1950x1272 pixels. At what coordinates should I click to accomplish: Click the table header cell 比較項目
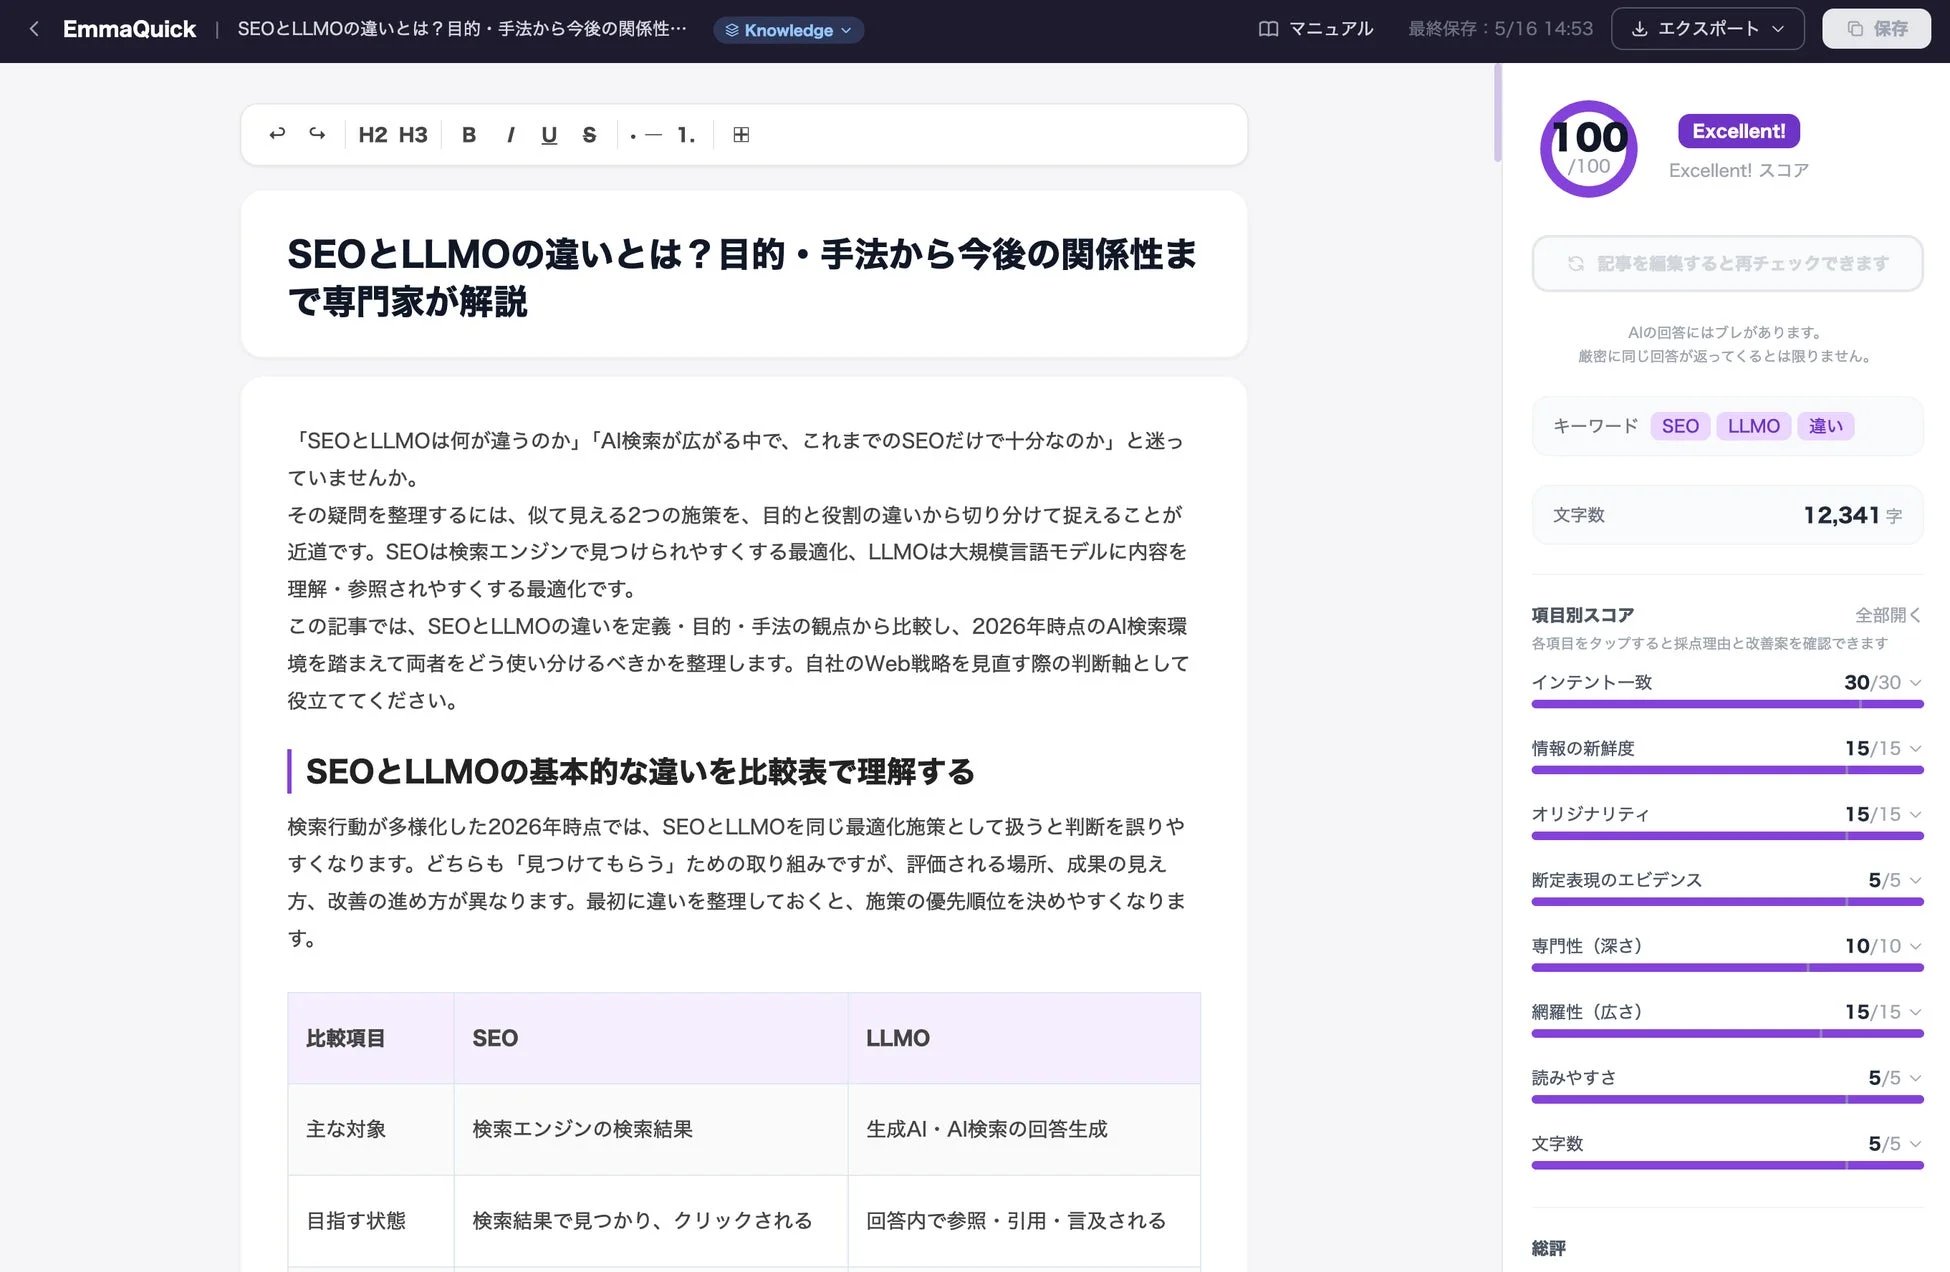point(371,1038)
